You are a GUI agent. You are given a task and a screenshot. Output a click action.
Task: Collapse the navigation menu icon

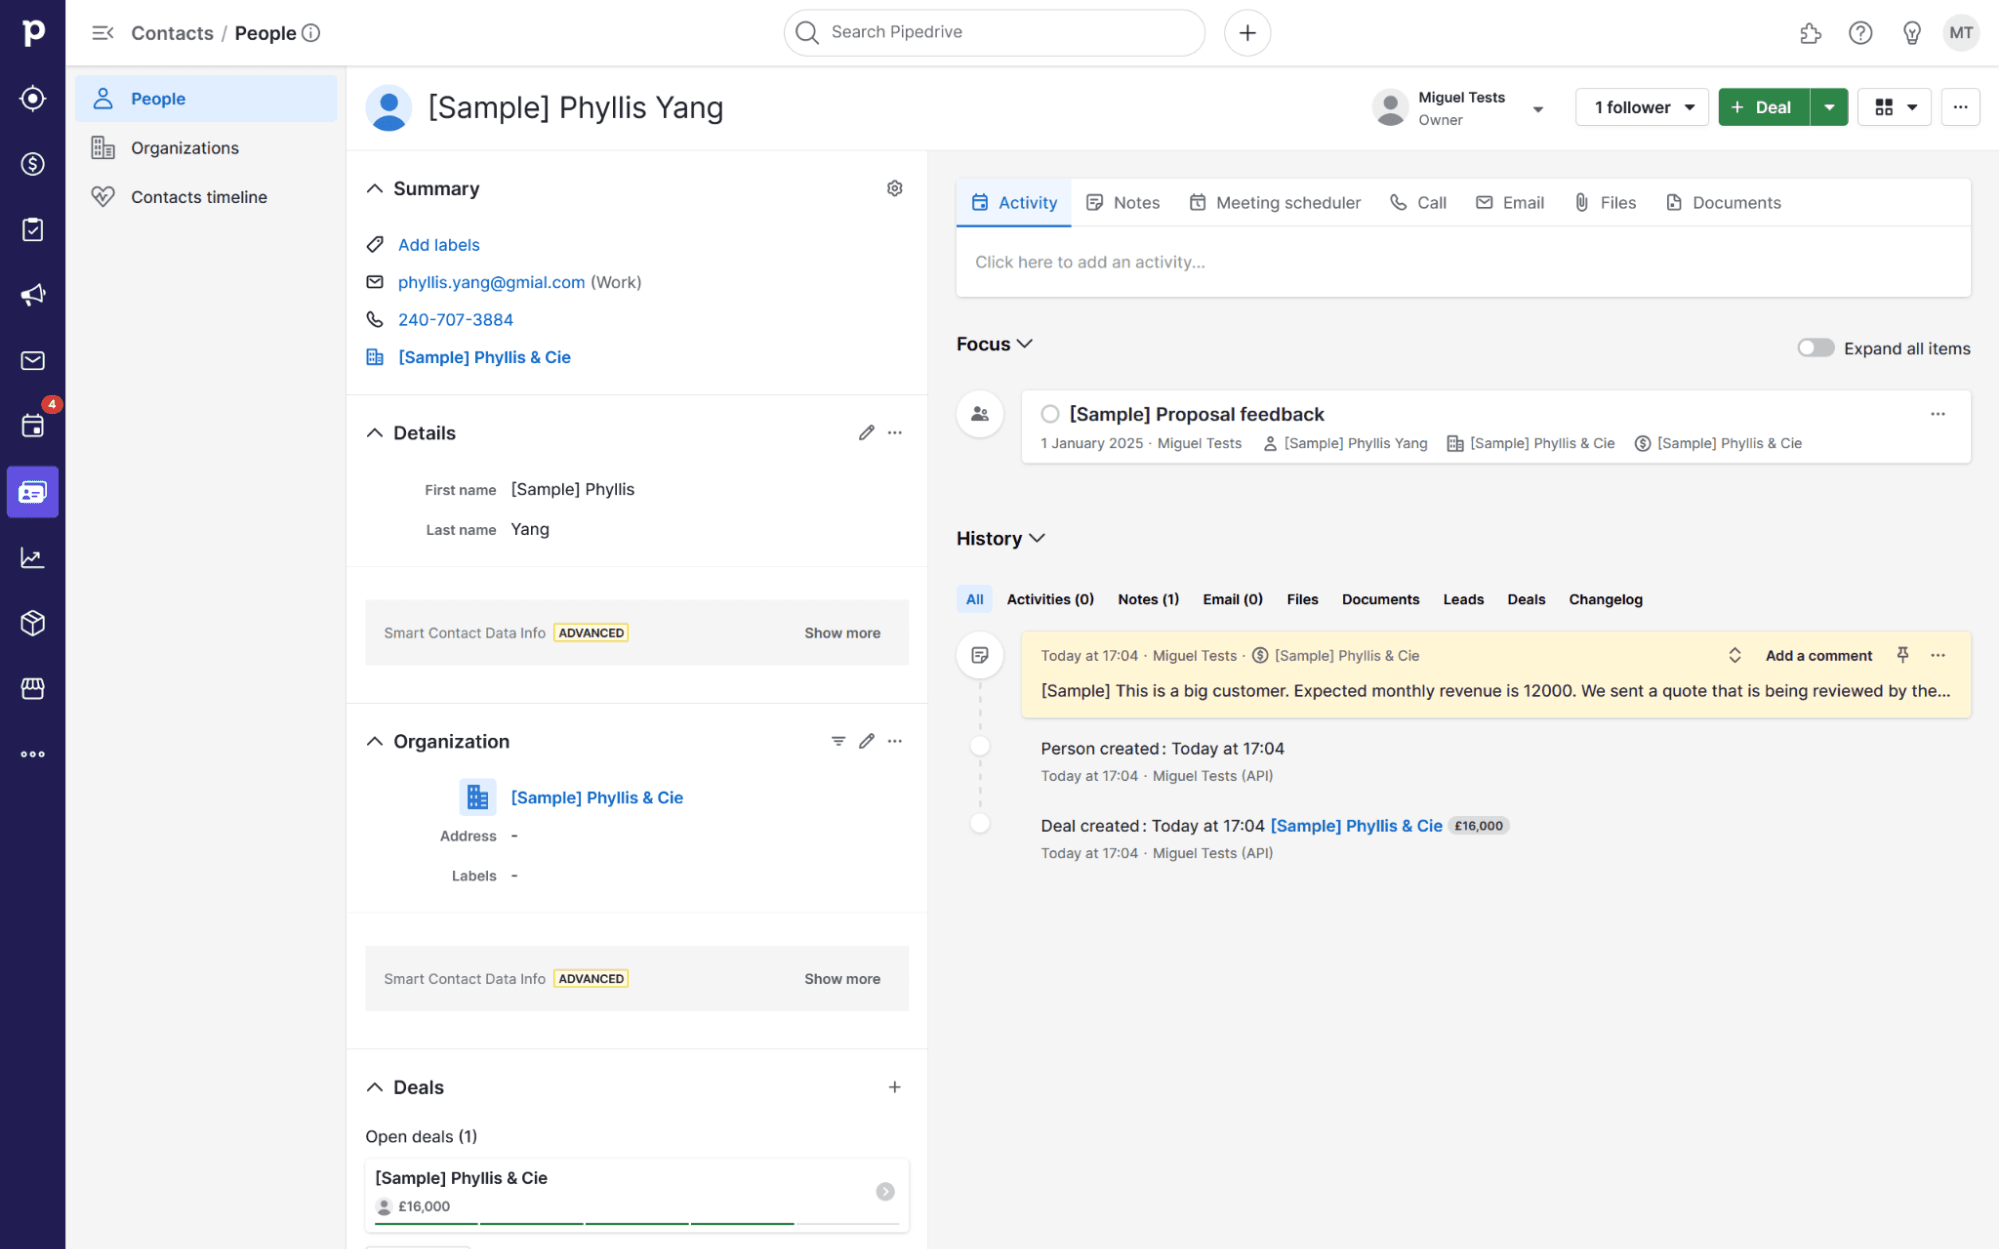pos(102,33)
